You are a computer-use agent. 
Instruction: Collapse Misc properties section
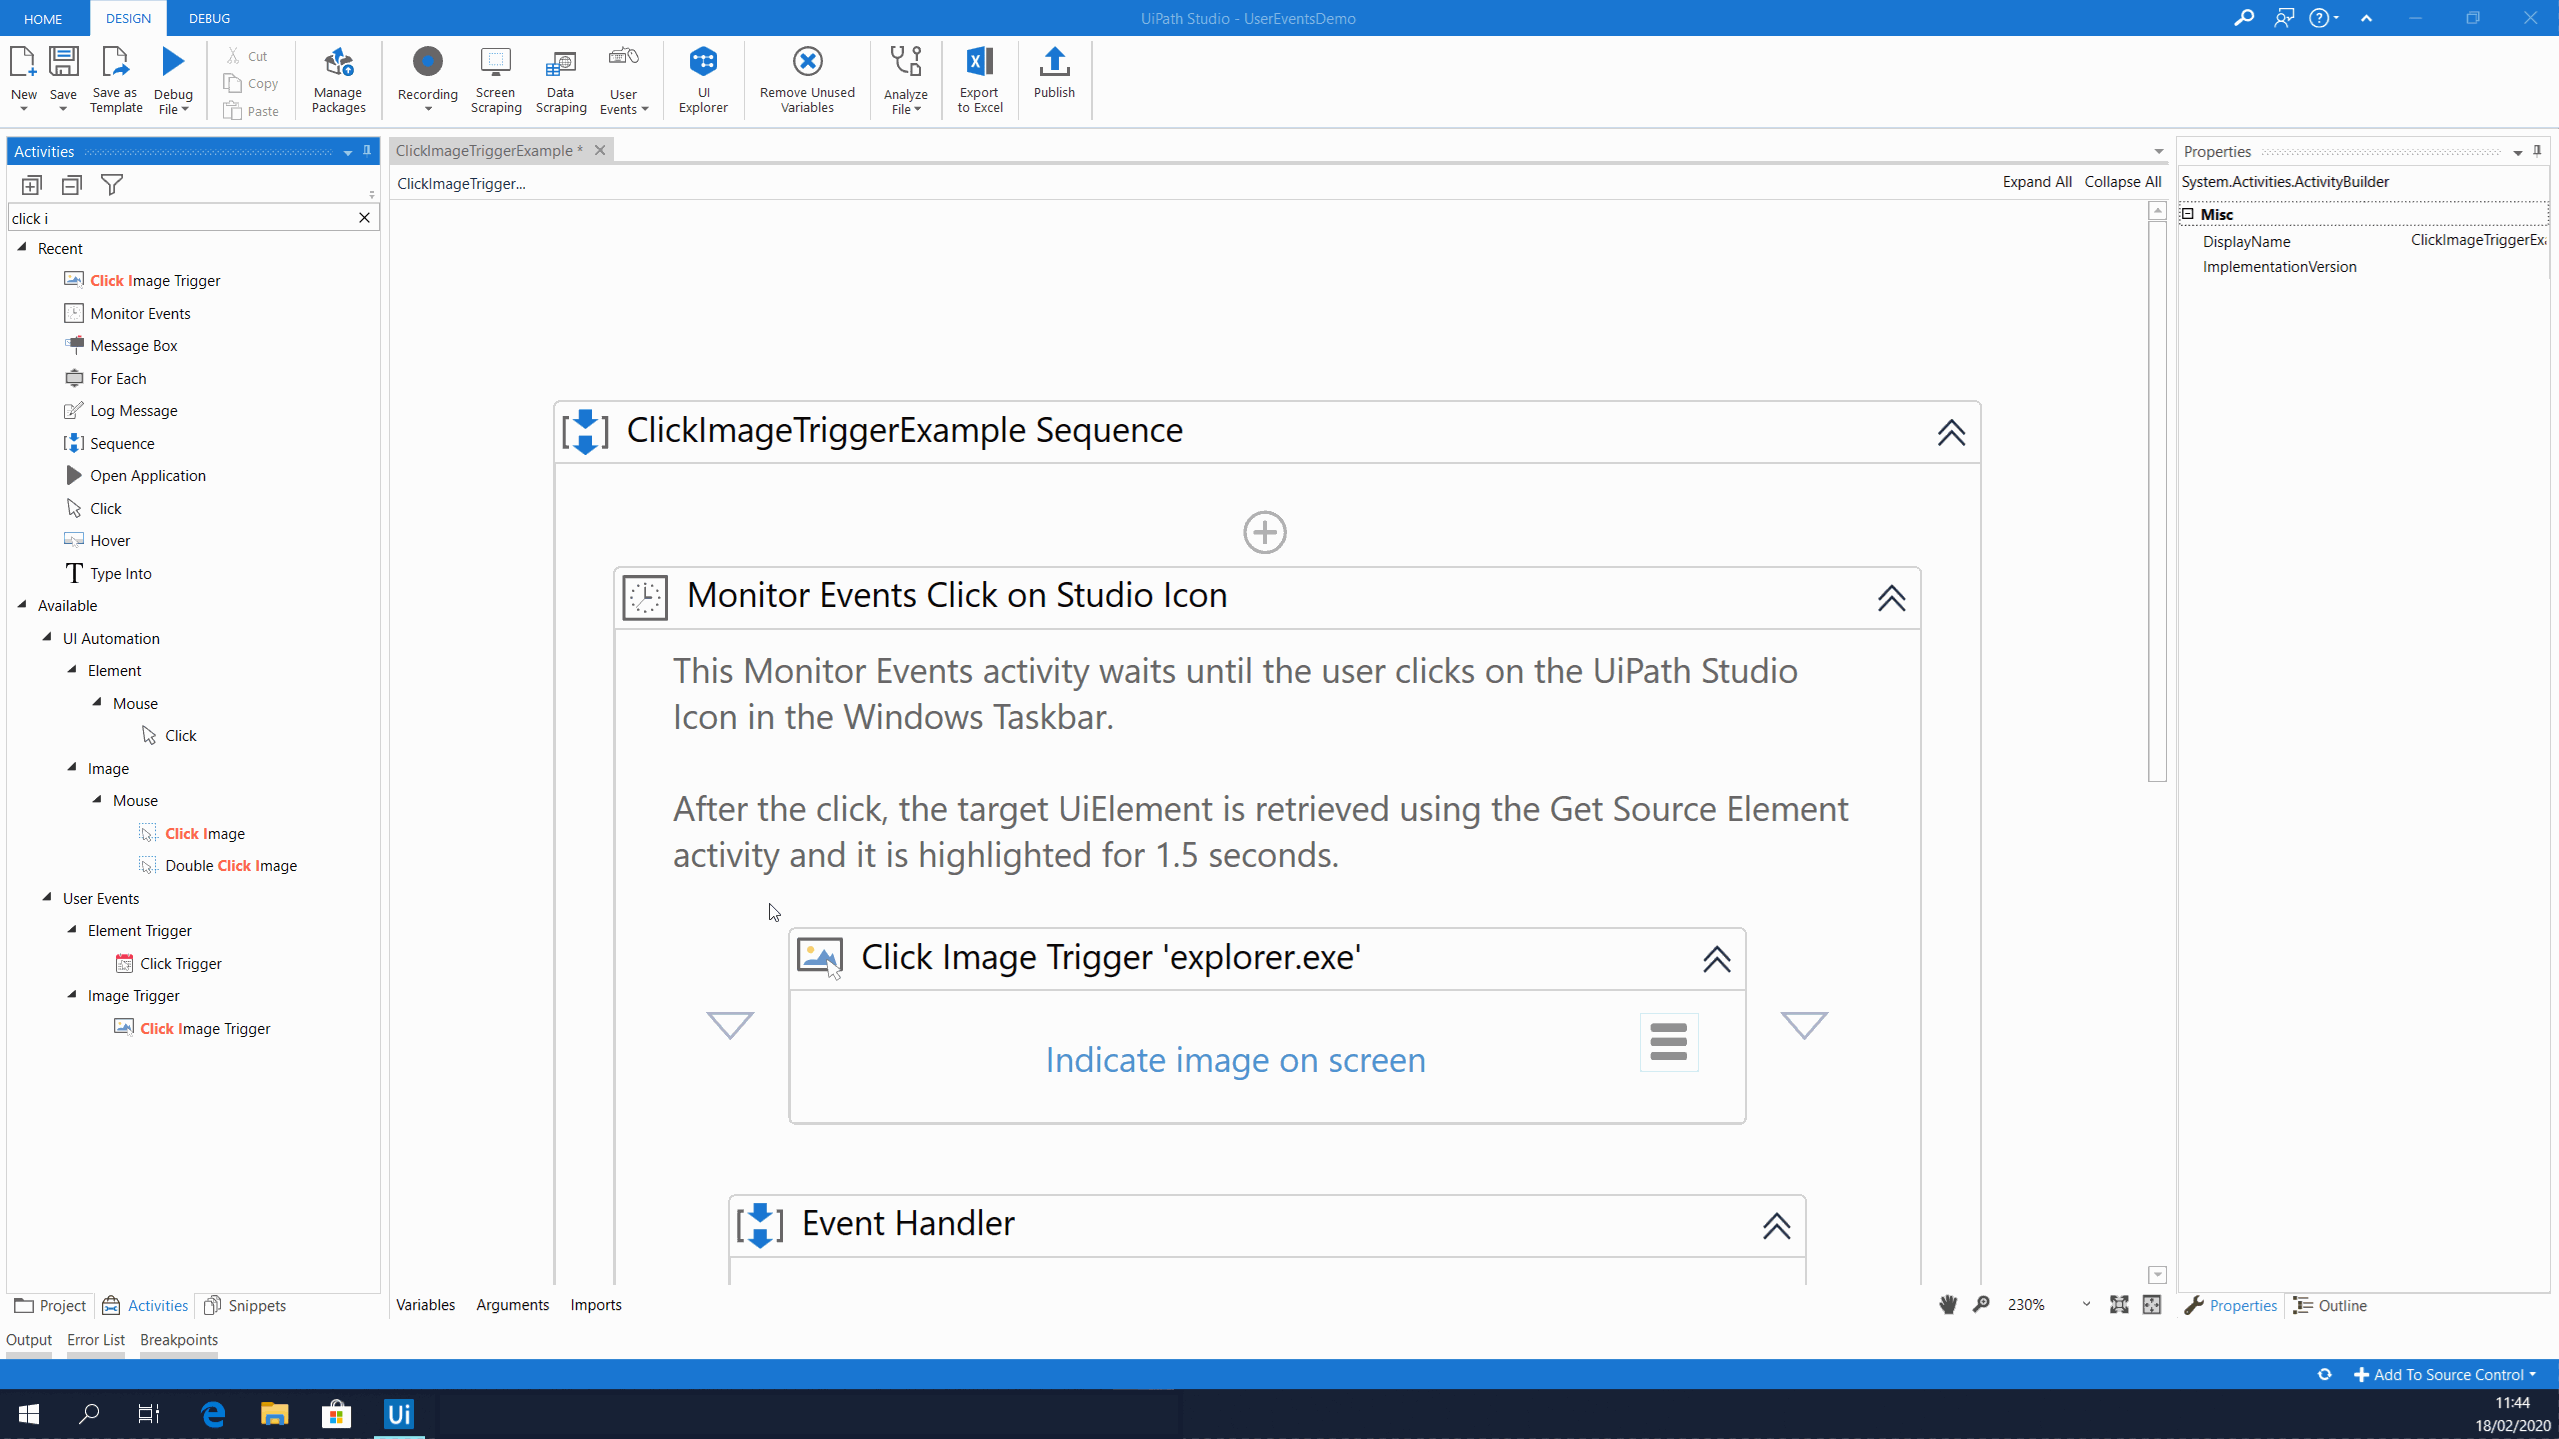pos(2187,214)
